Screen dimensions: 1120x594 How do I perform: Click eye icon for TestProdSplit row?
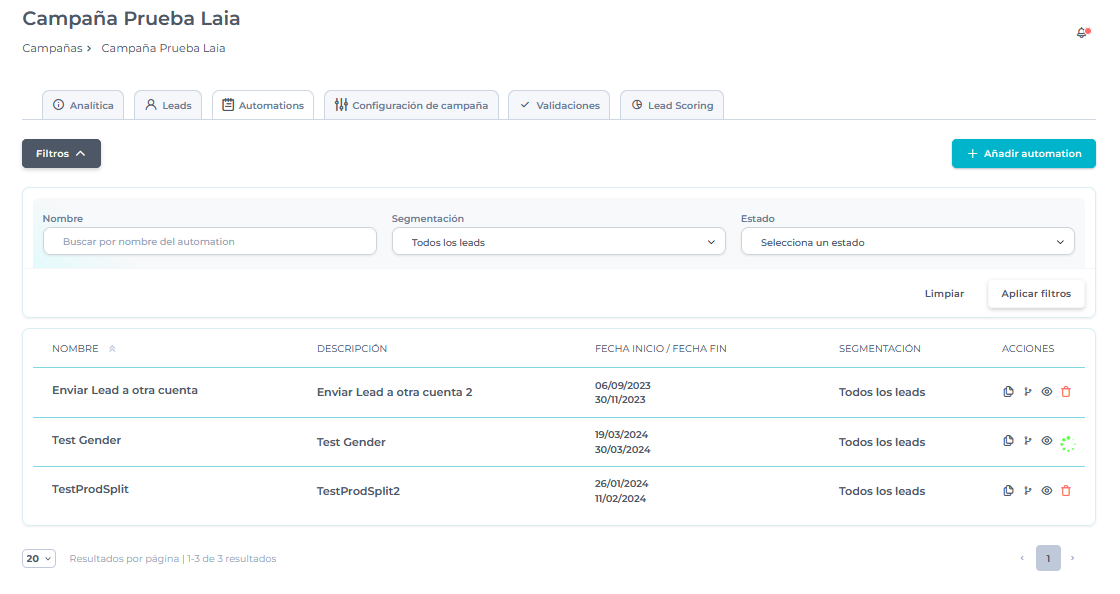1047,491
